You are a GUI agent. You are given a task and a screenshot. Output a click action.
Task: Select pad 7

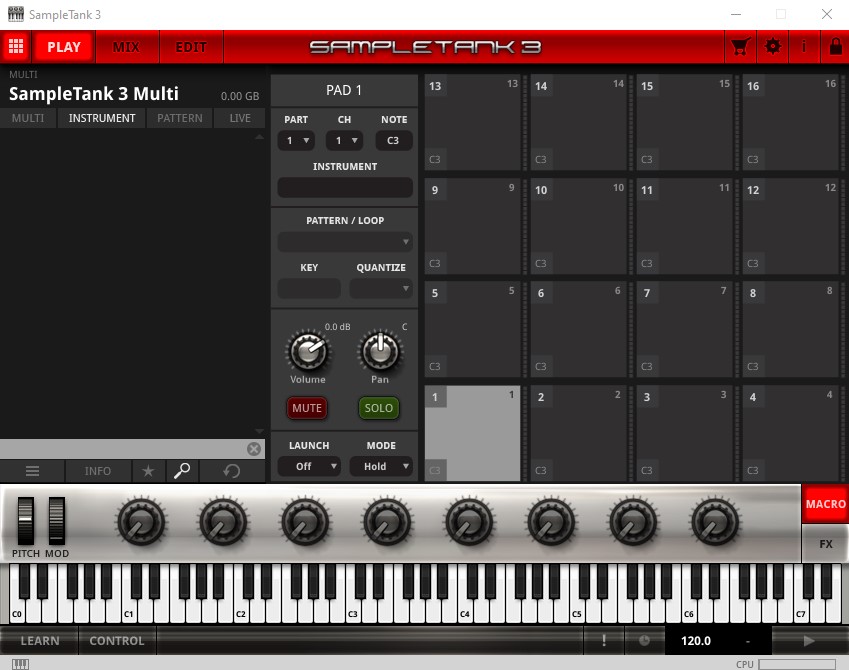(x=684, y=329)
